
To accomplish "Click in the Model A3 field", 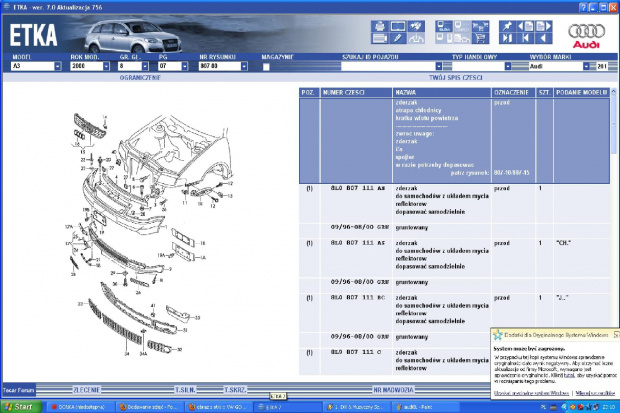I will coord(32,66).
